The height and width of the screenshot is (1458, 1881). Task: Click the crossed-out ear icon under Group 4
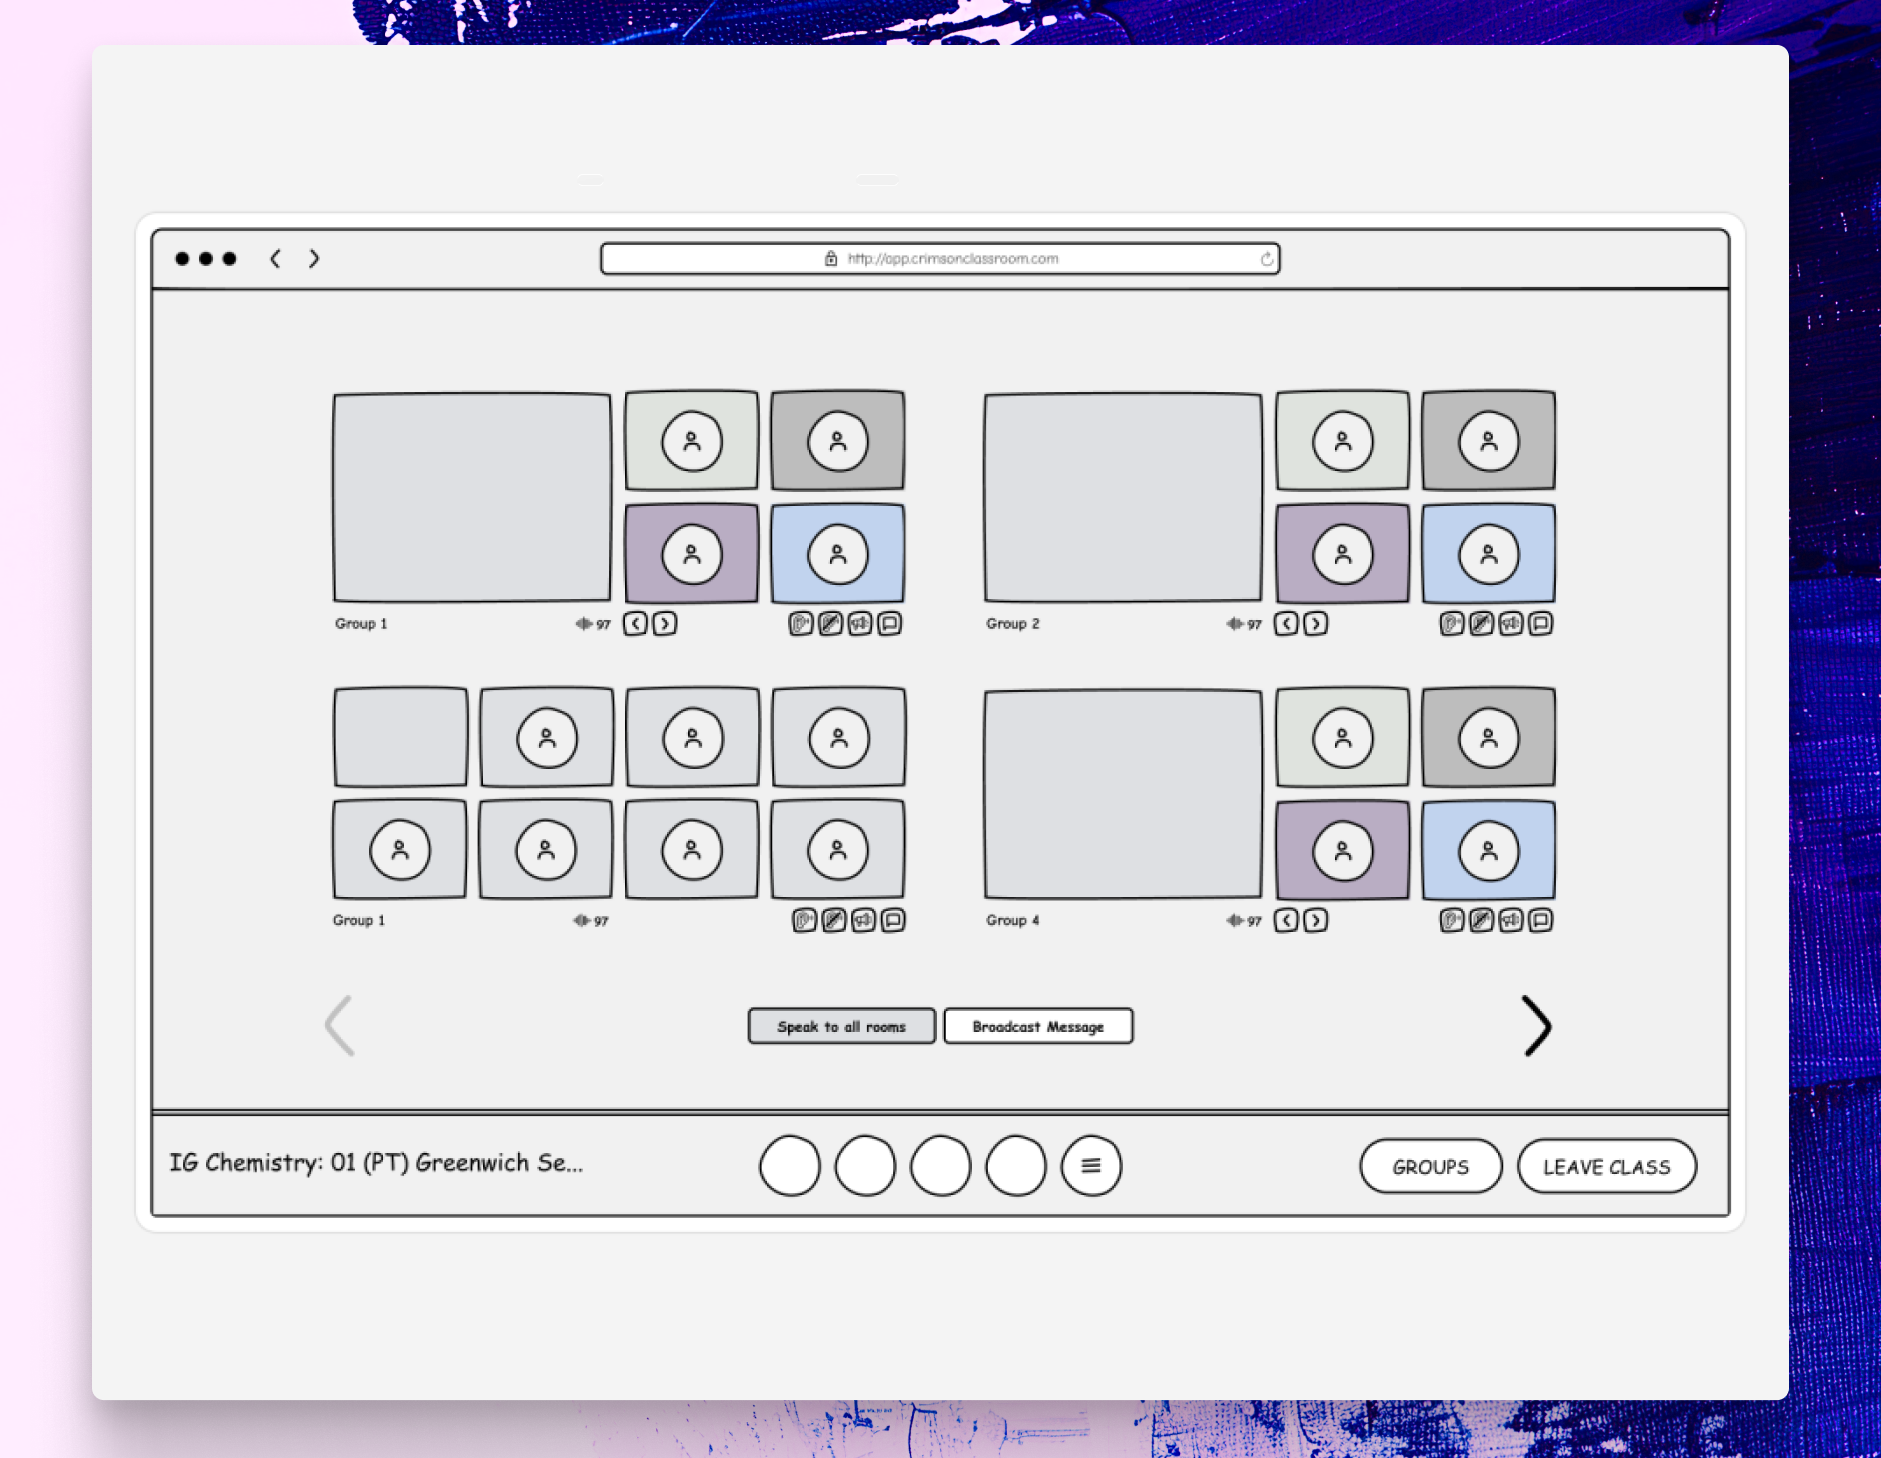(1482, 920)
